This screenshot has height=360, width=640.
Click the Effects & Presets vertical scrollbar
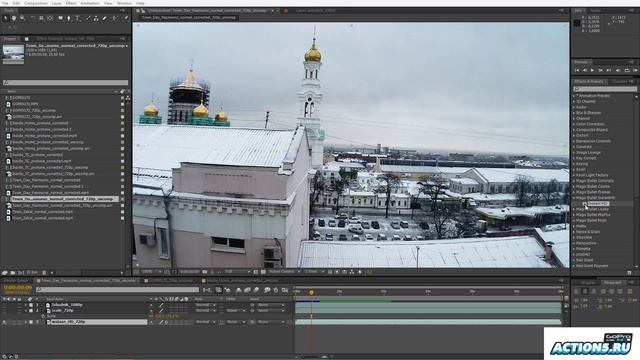[x=636, y=180]
